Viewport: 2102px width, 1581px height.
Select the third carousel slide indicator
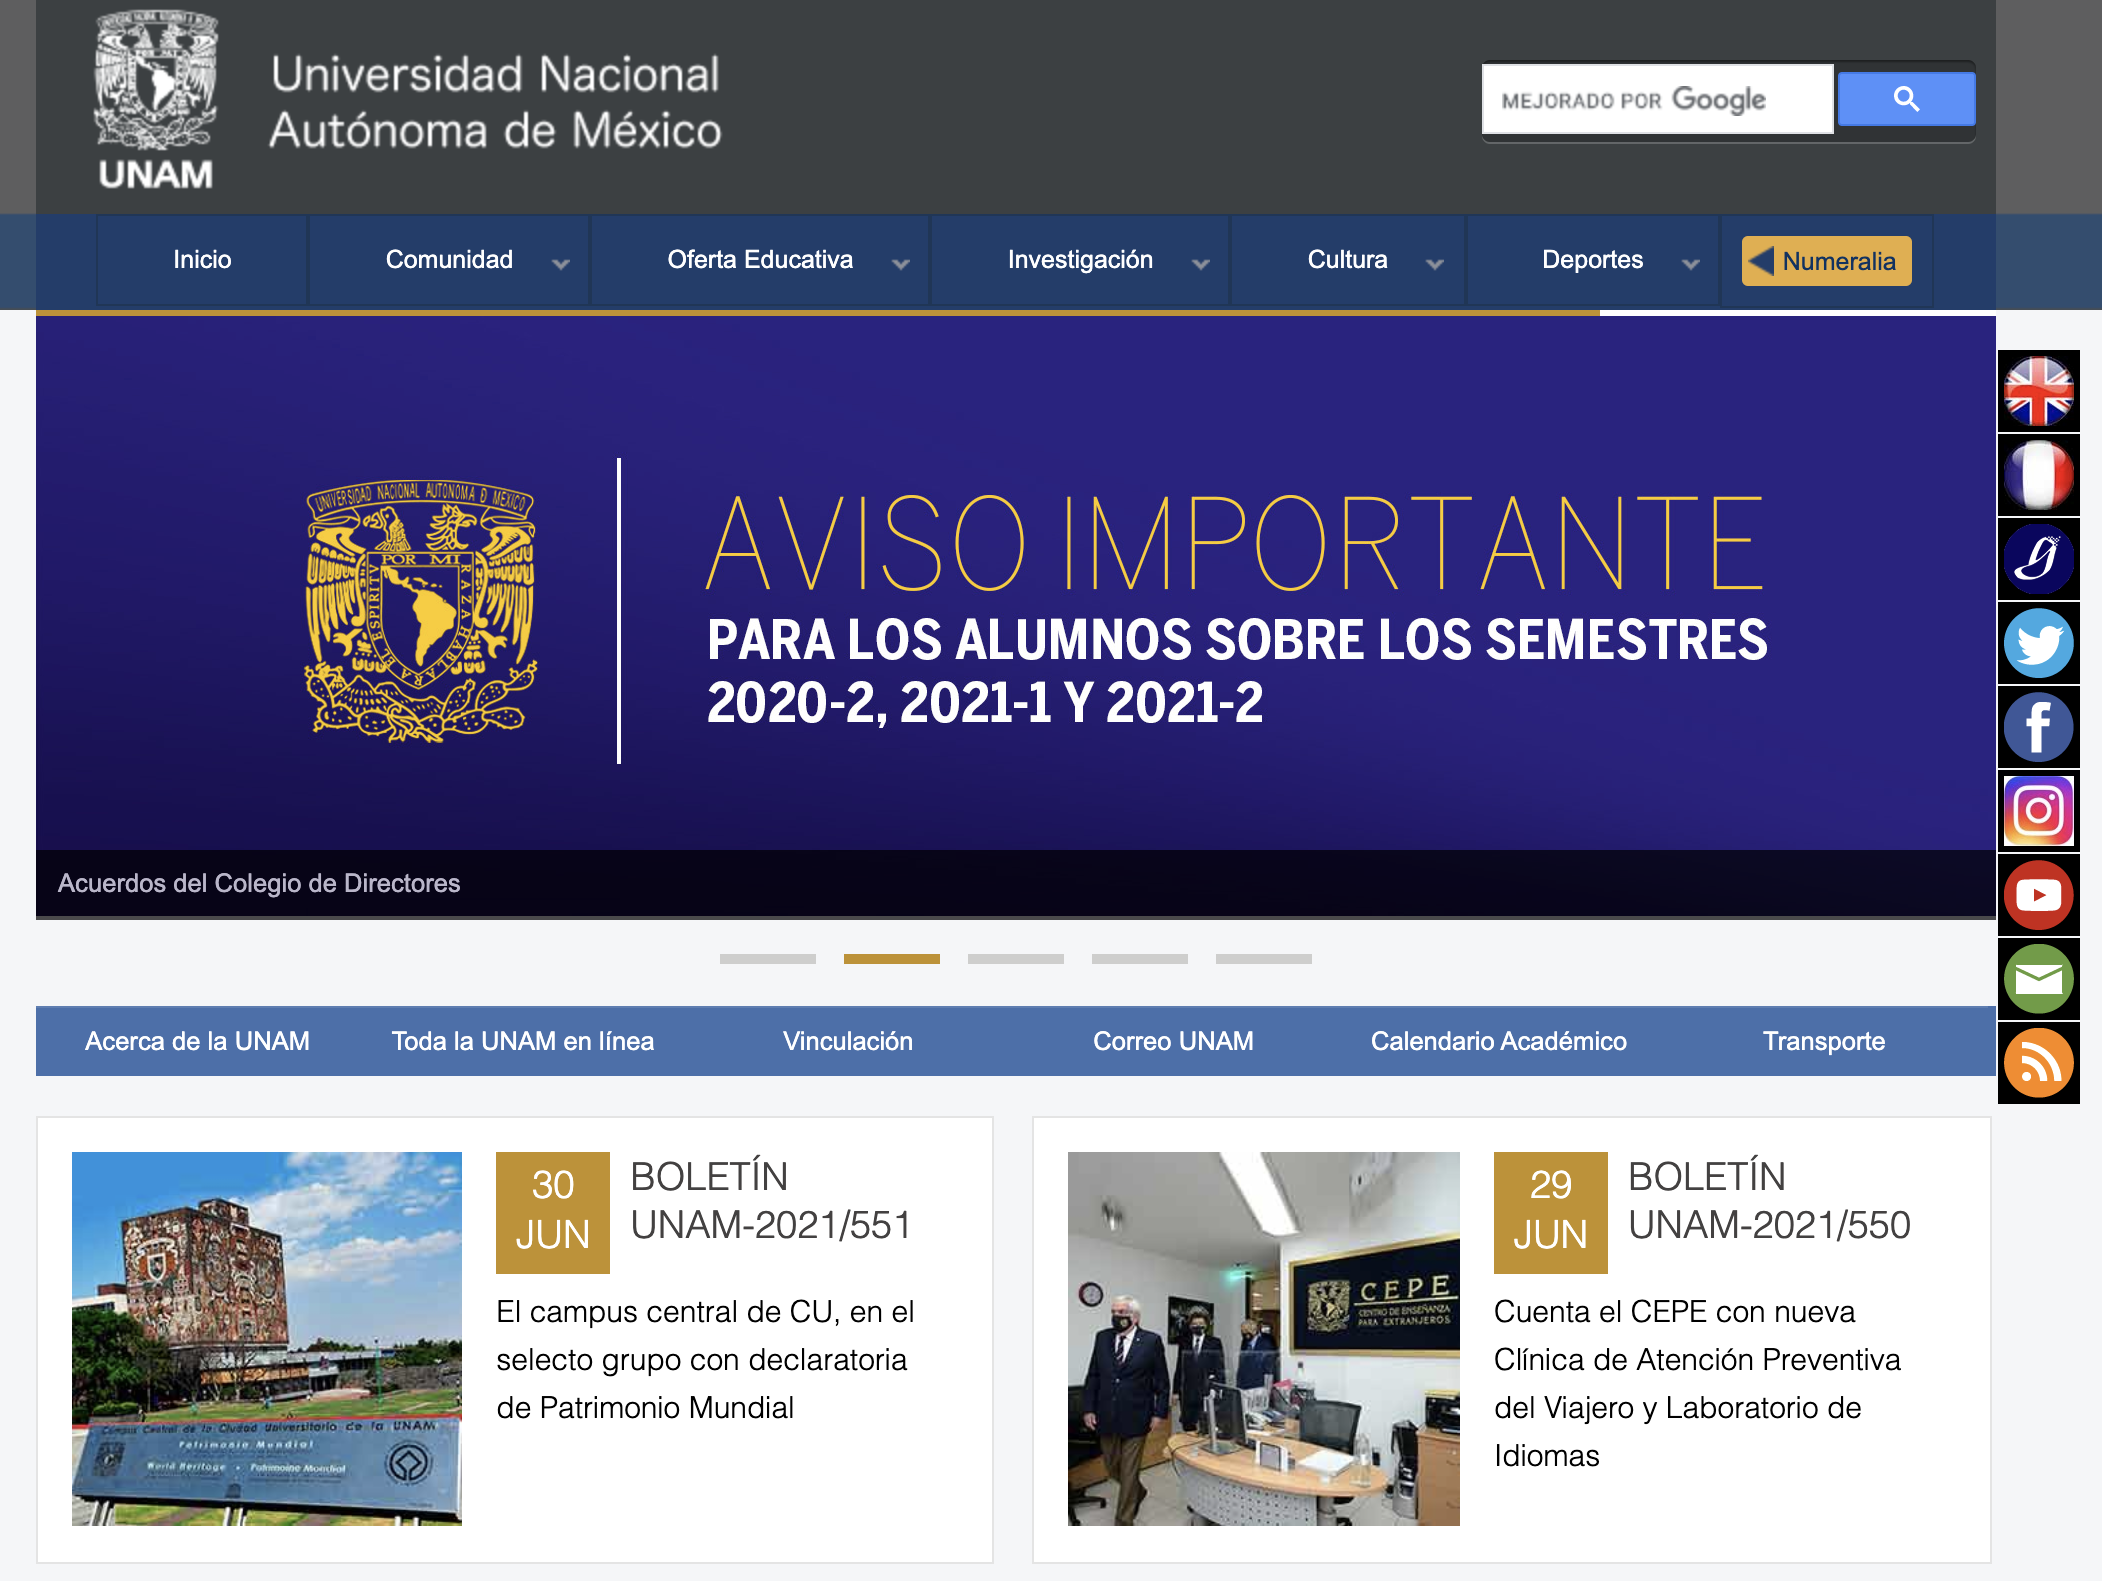pos(1016,959)
